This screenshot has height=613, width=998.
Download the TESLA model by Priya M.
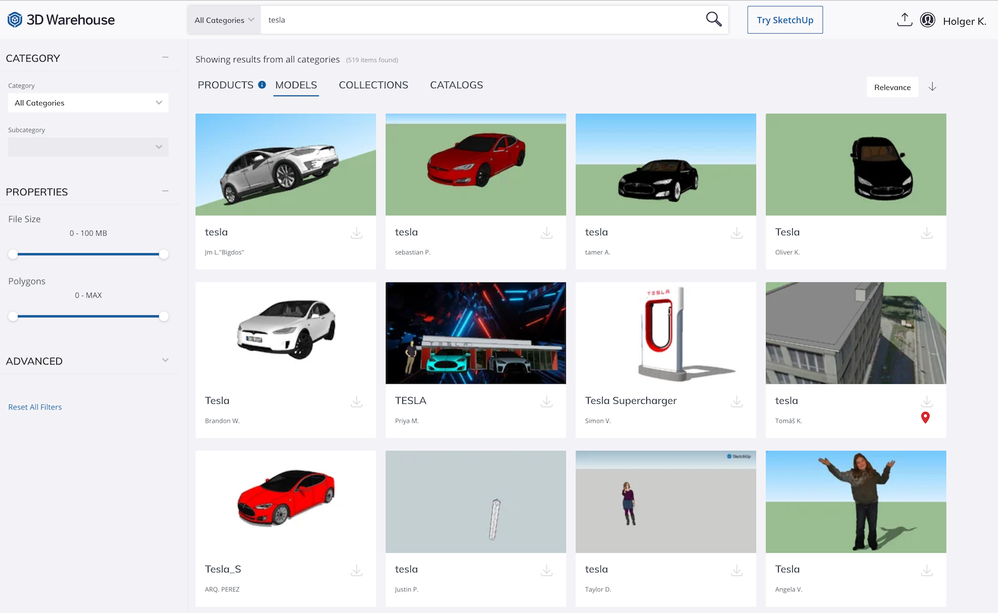[547, 402]
